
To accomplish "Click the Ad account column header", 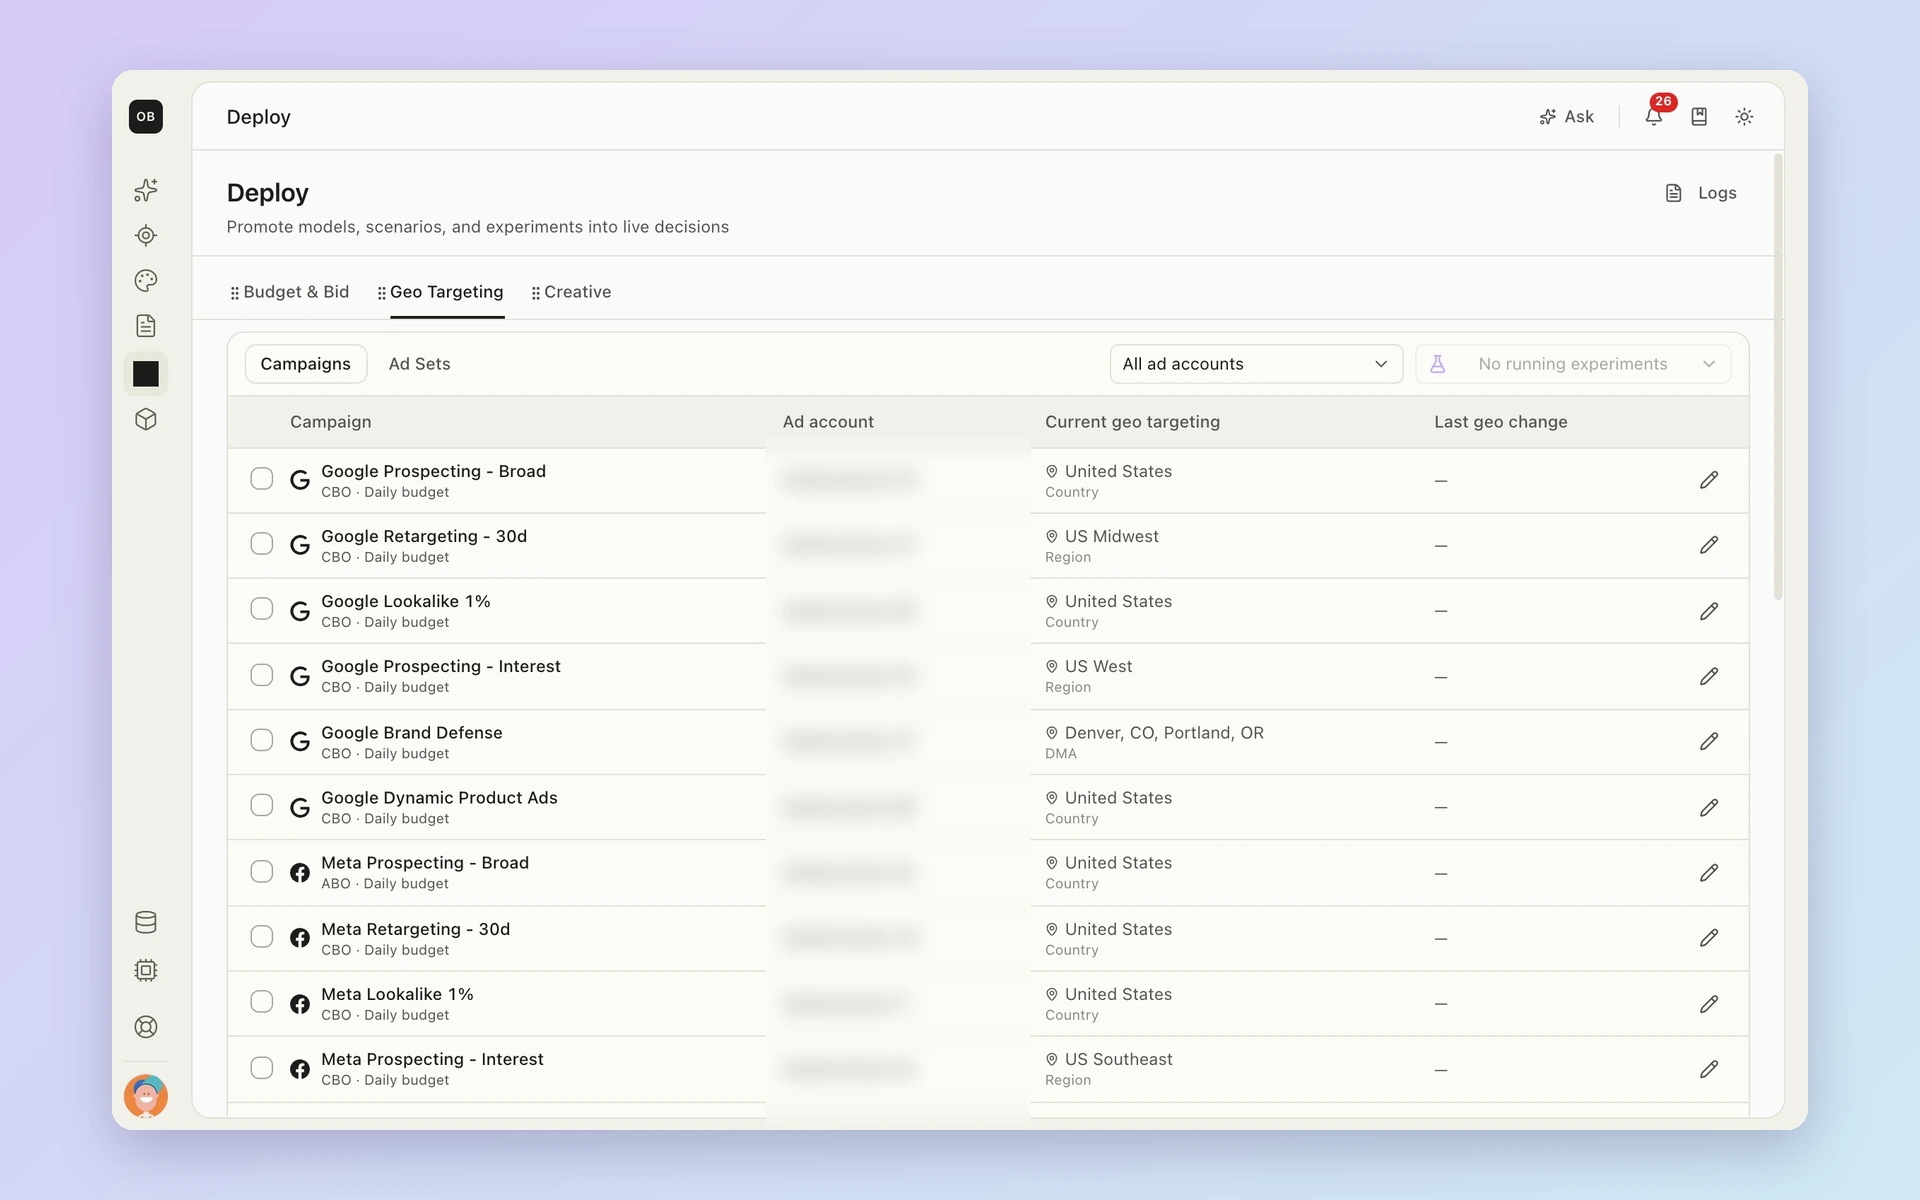I will coord(828,422).
